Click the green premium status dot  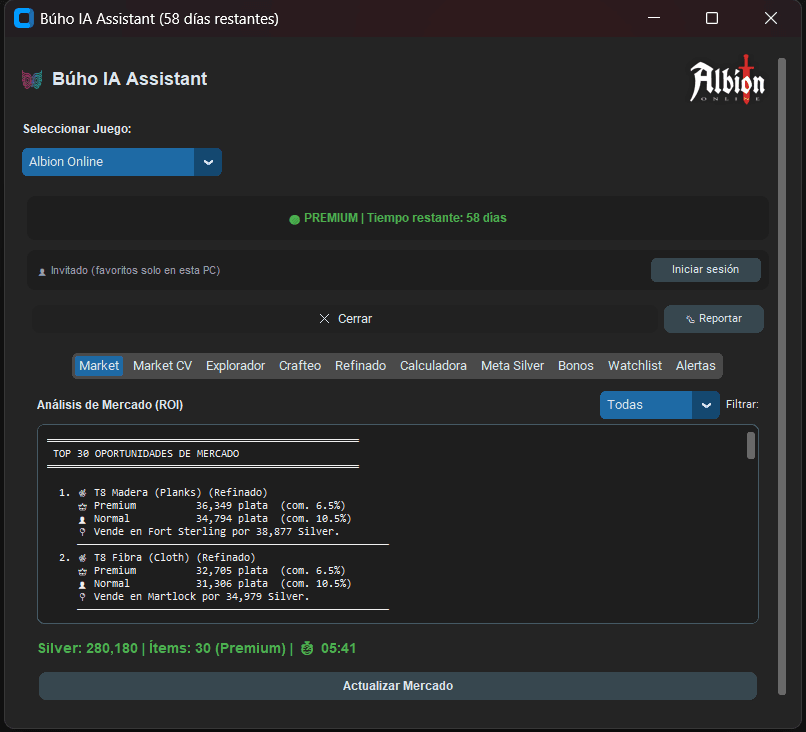click(295, 219)
